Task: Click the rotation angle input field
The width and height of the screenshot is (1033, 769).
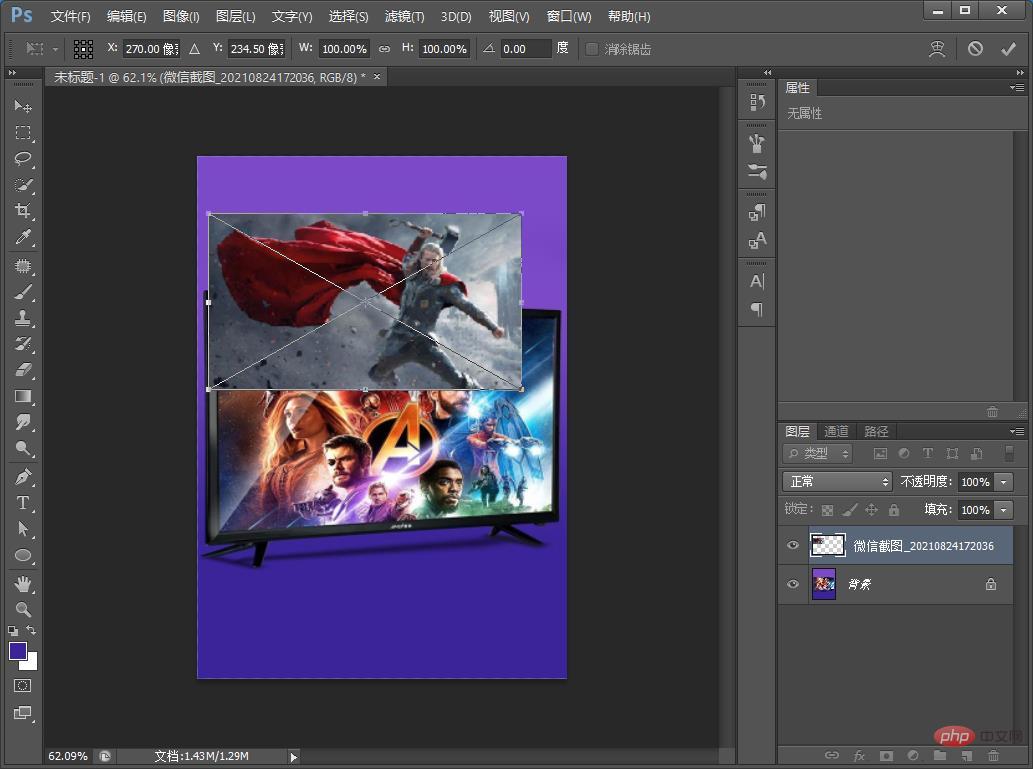Action: 526,49
